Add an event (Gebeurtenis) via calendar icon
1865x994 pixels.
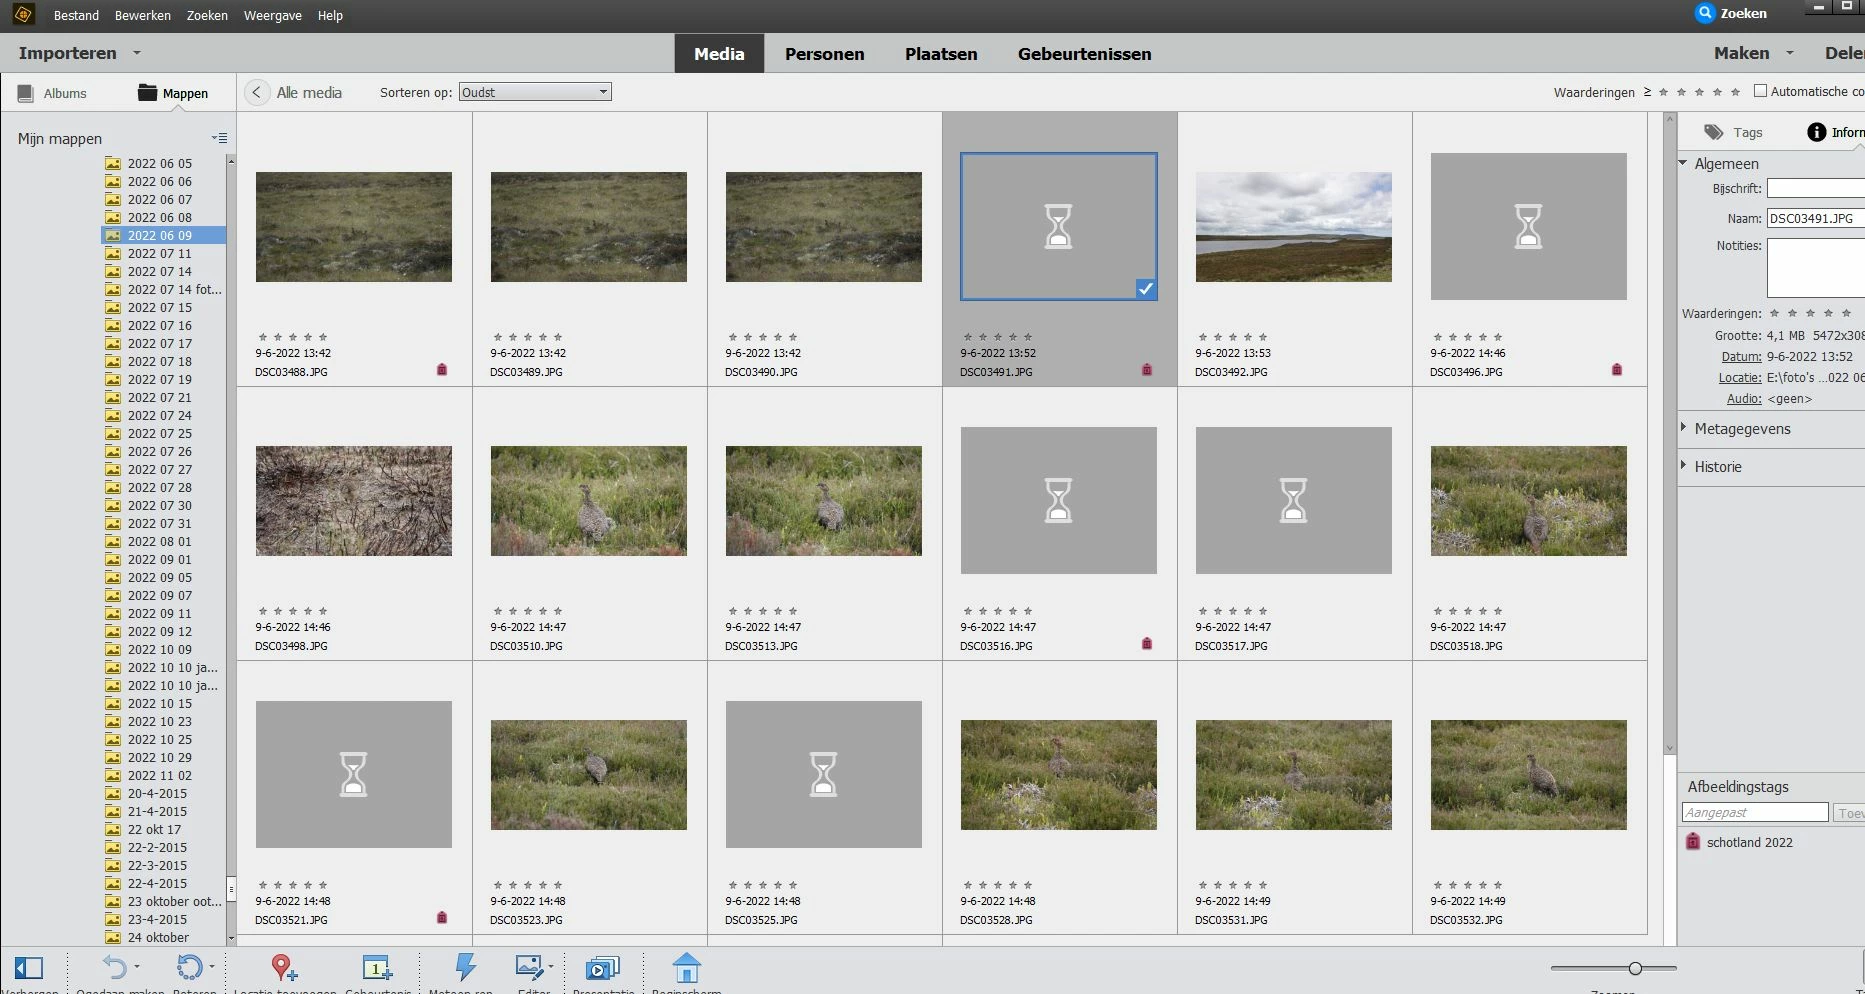(377, 967)
